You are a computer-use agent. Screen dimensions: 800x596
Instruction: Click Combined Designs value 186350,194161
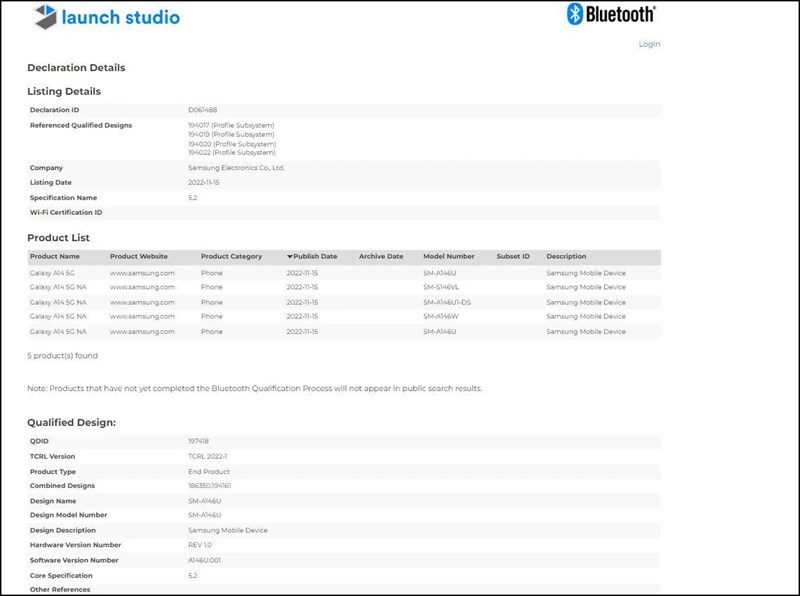(x=210, y=485)
